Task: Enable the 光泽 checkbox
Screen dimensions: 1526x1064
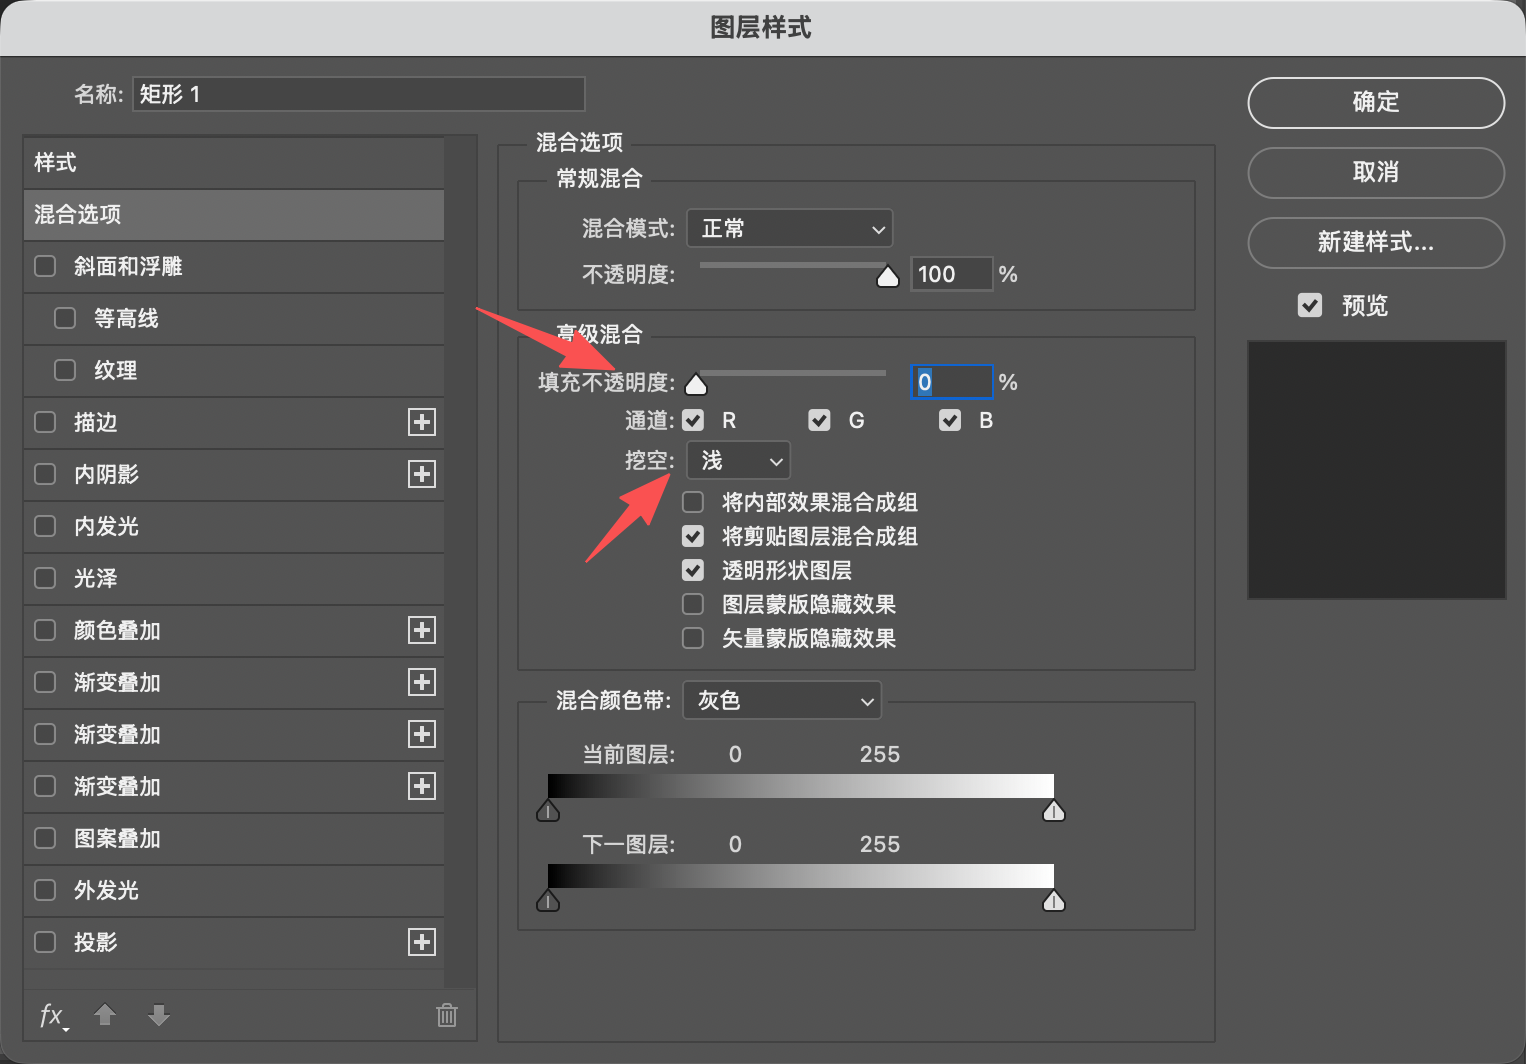Action: 45,578
